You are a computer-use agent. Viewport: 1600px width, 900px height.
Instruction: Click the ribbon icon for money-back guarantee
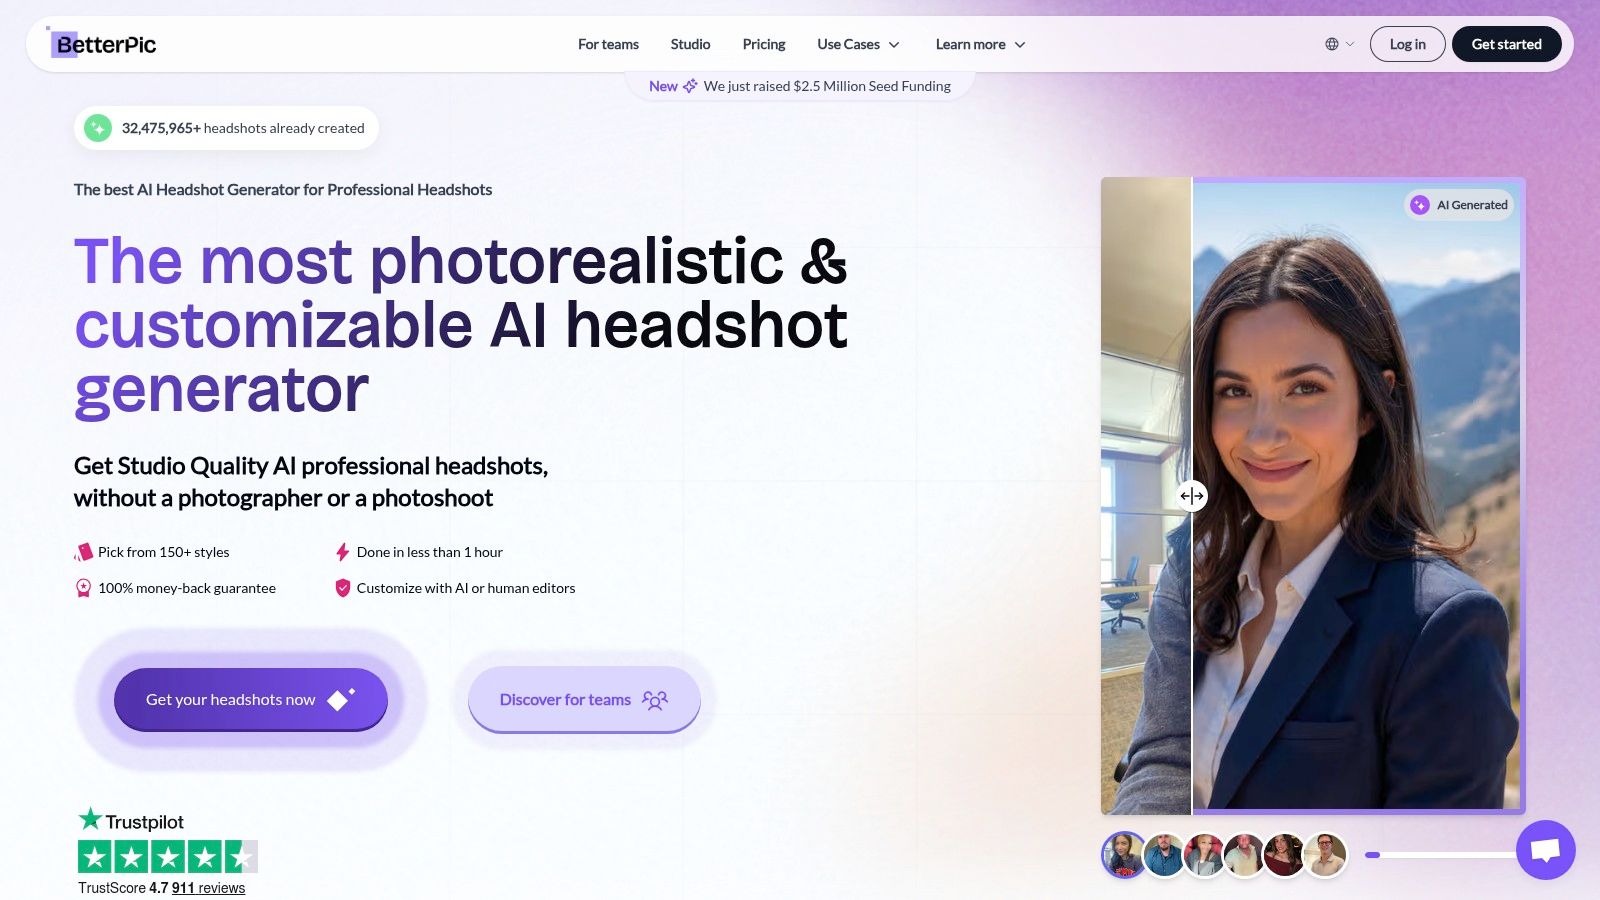84,587
